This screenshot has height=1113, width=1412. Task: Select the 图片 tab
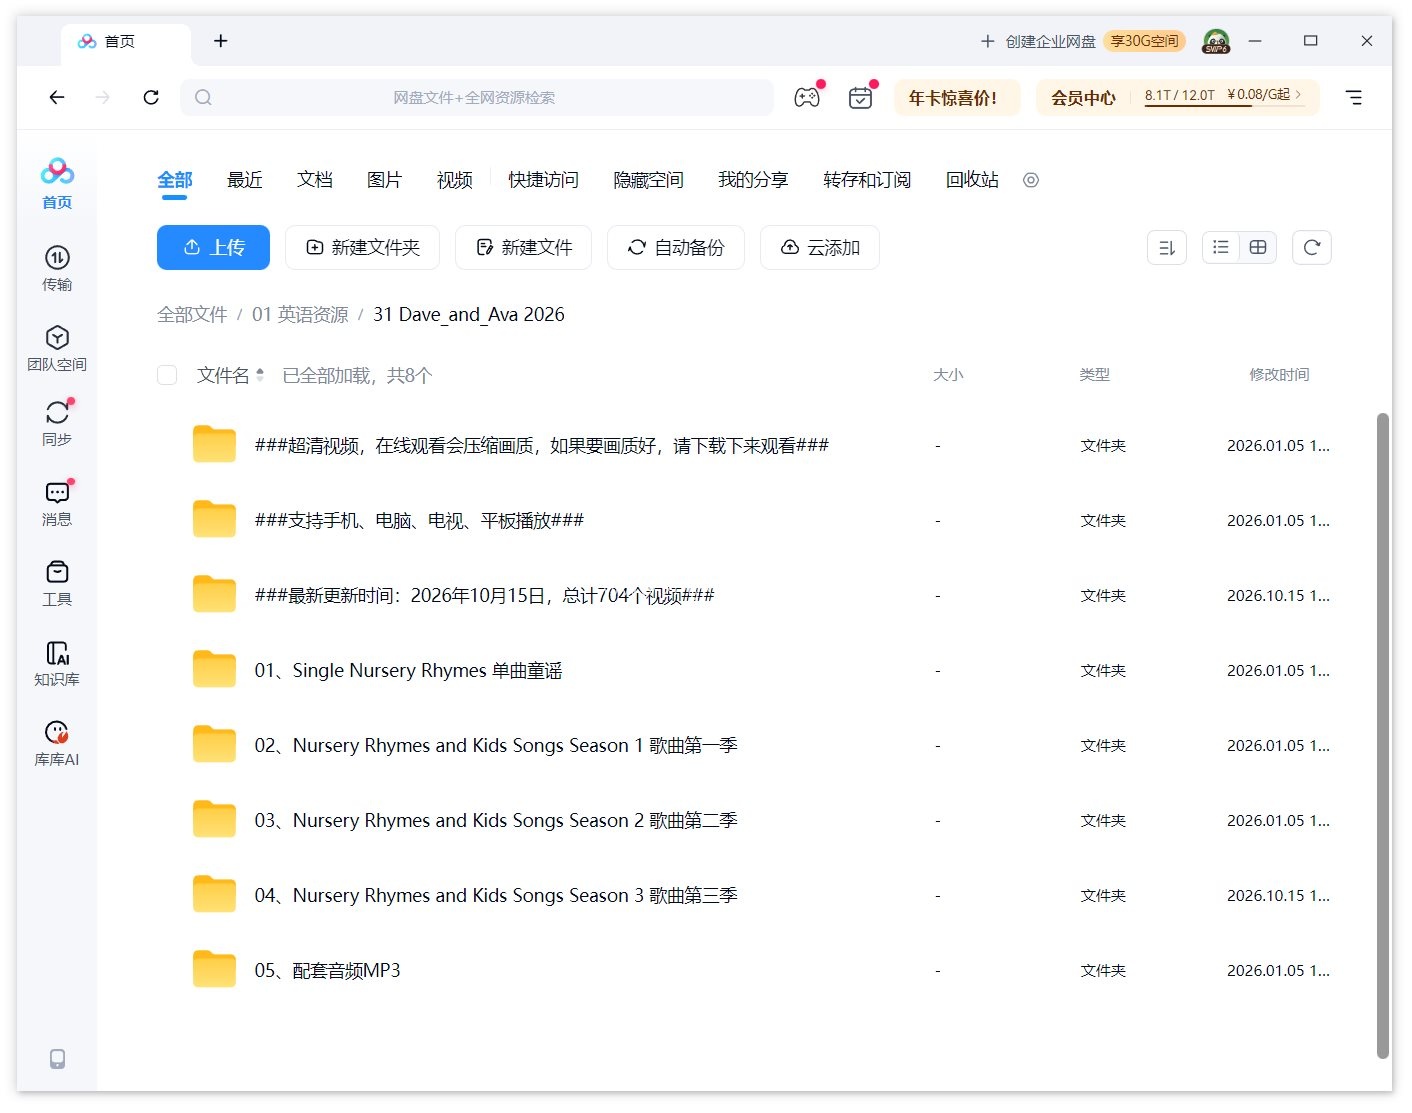385,180
